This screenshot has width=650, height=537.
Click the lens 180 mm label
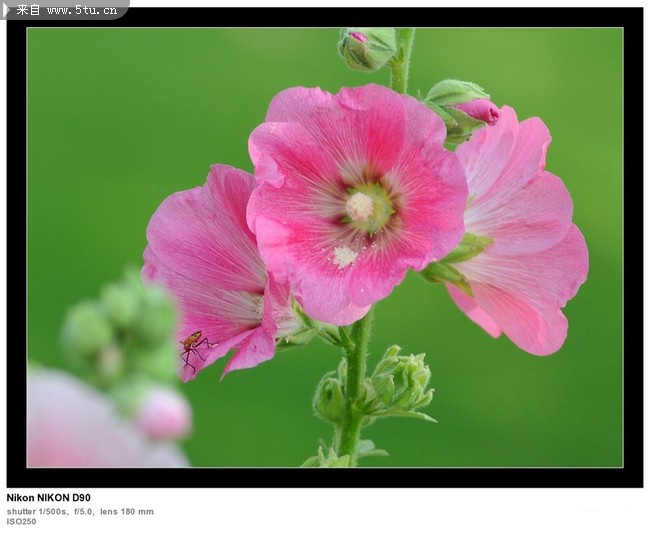[x=127, y=511]
